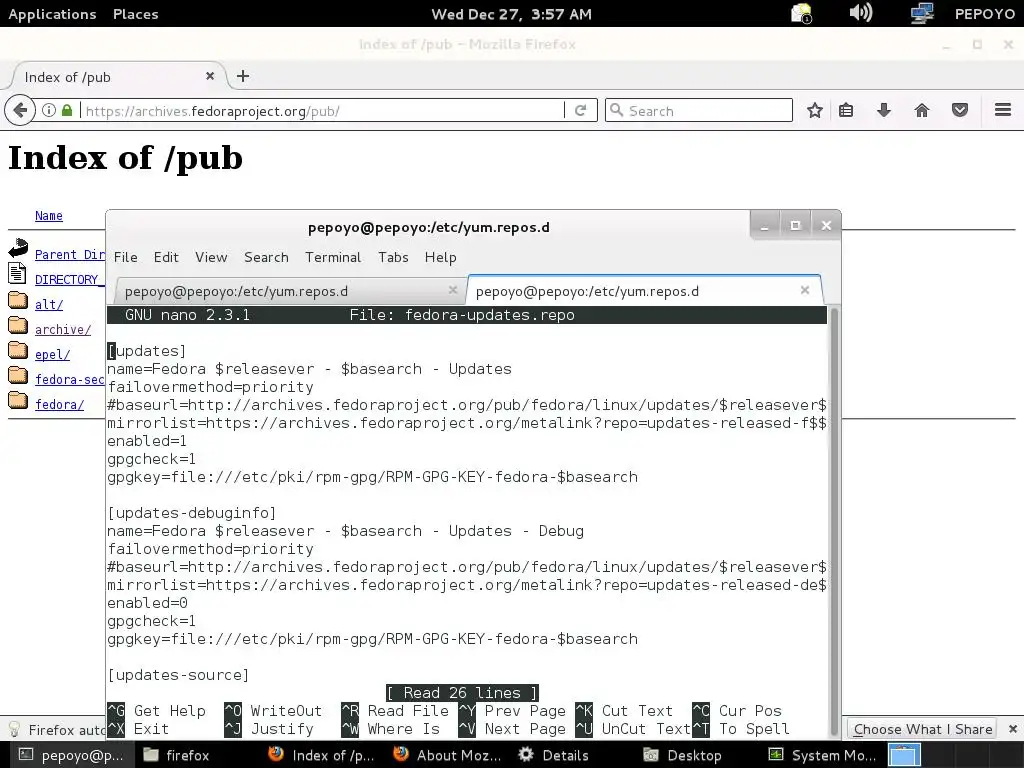Open PEPOYO user menu
This screenshot has width=1024, height=768.
985,14
